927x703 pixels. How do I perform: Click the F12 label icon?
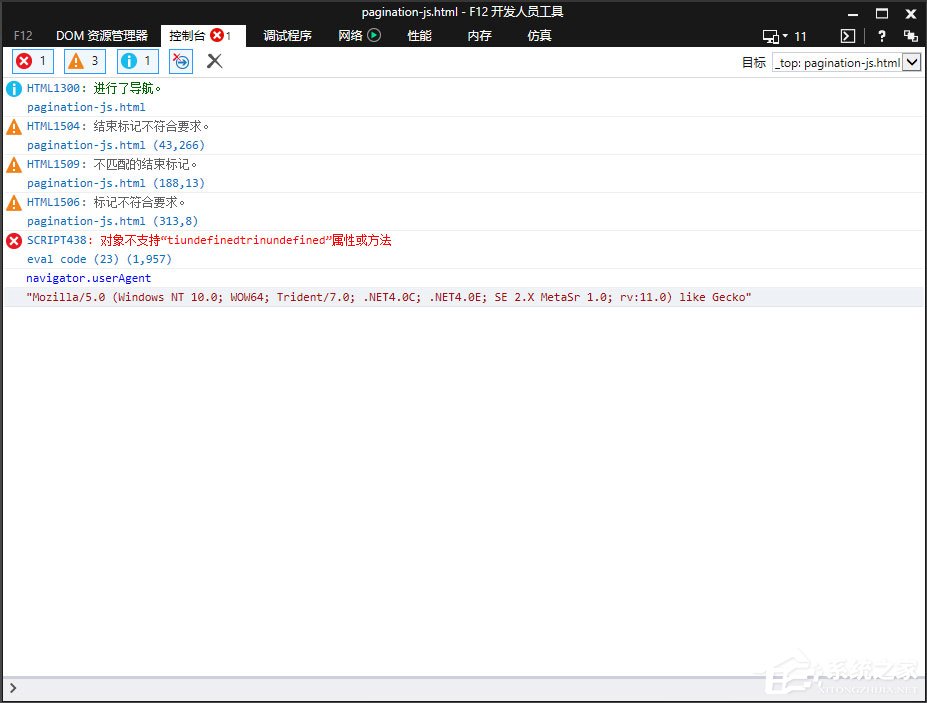22,35
